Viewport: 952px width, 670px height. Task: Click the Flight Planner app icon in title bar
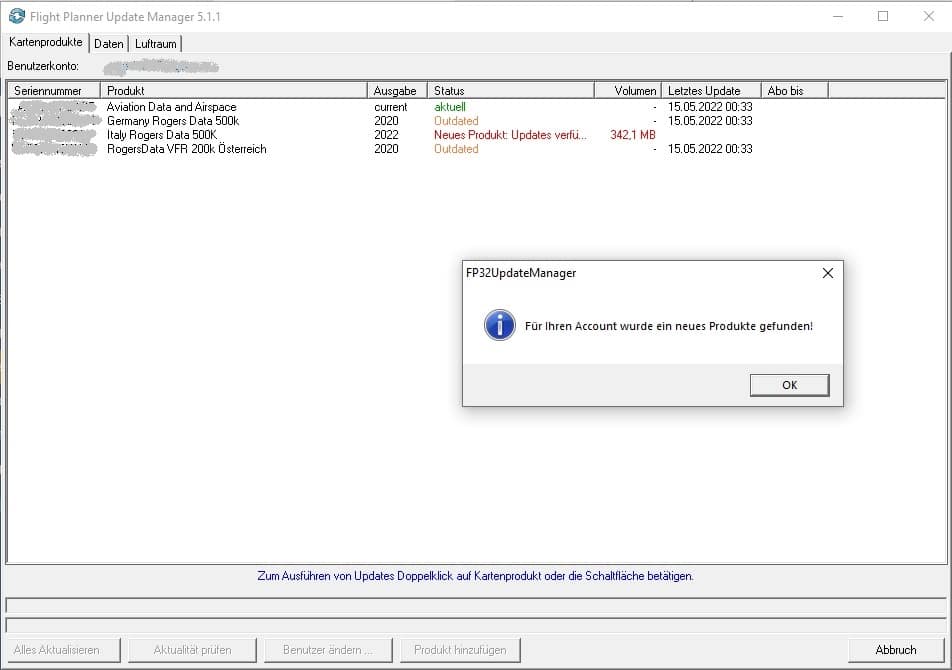[x=16, y=16]
